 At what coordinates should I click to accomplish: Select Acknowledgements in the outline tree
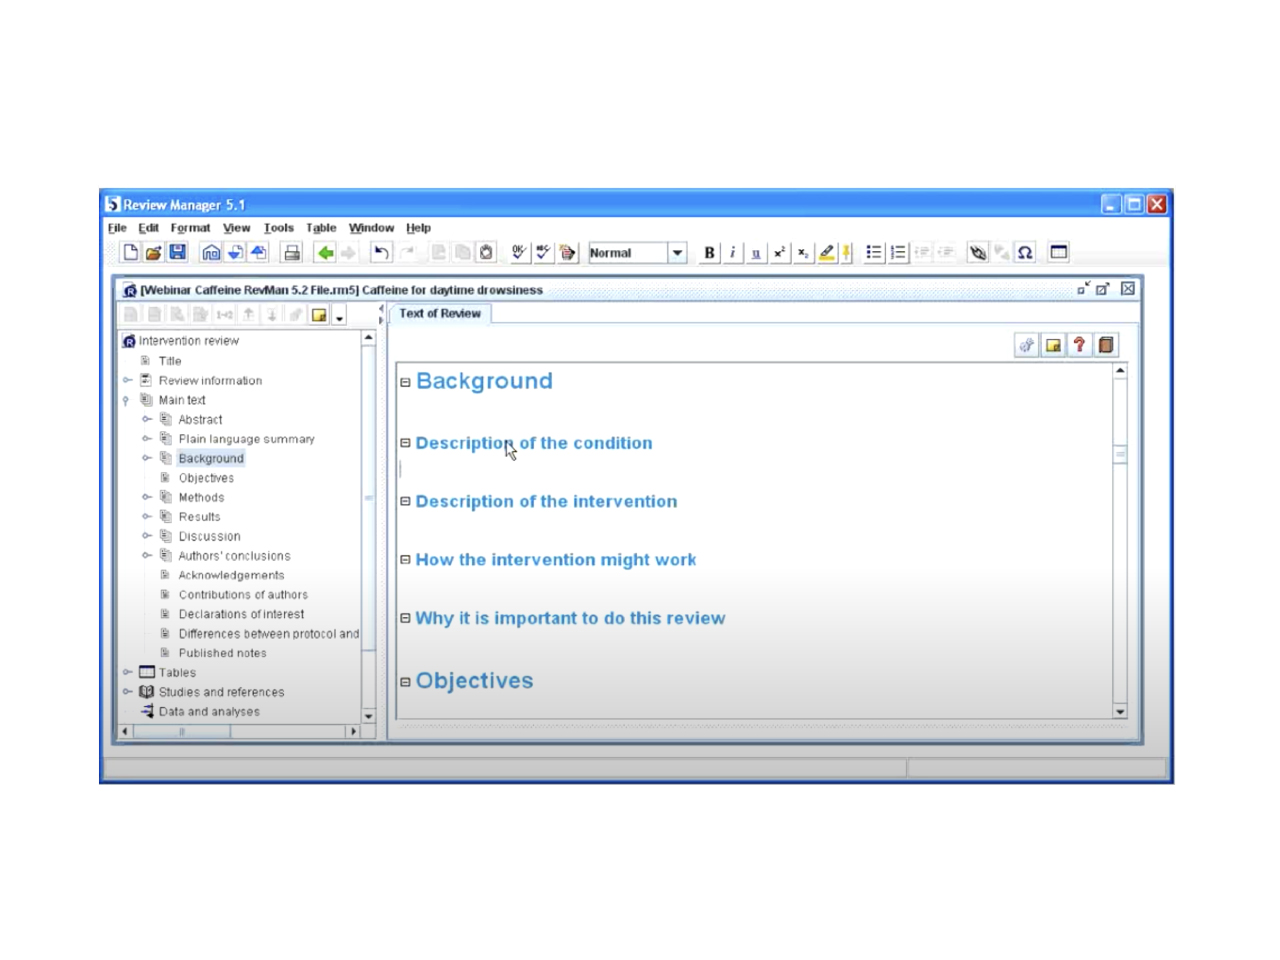[x=231, y=575]
